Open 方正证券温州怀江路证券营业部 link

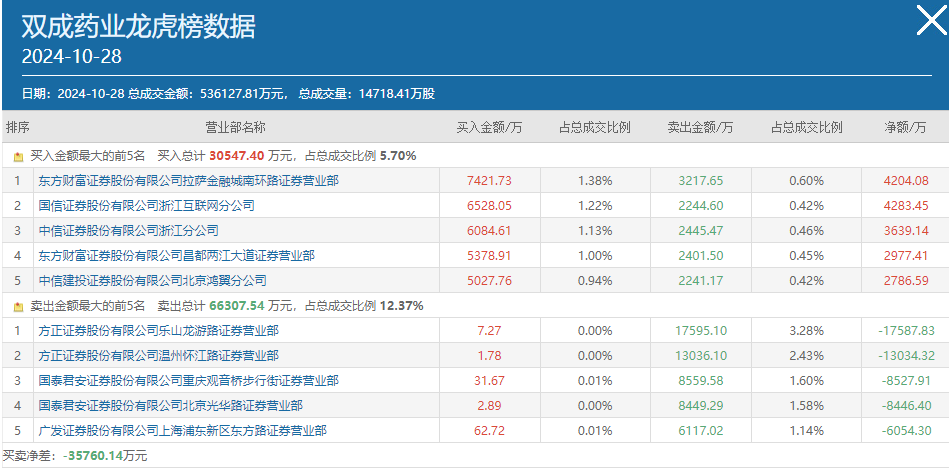coord(159,356)
